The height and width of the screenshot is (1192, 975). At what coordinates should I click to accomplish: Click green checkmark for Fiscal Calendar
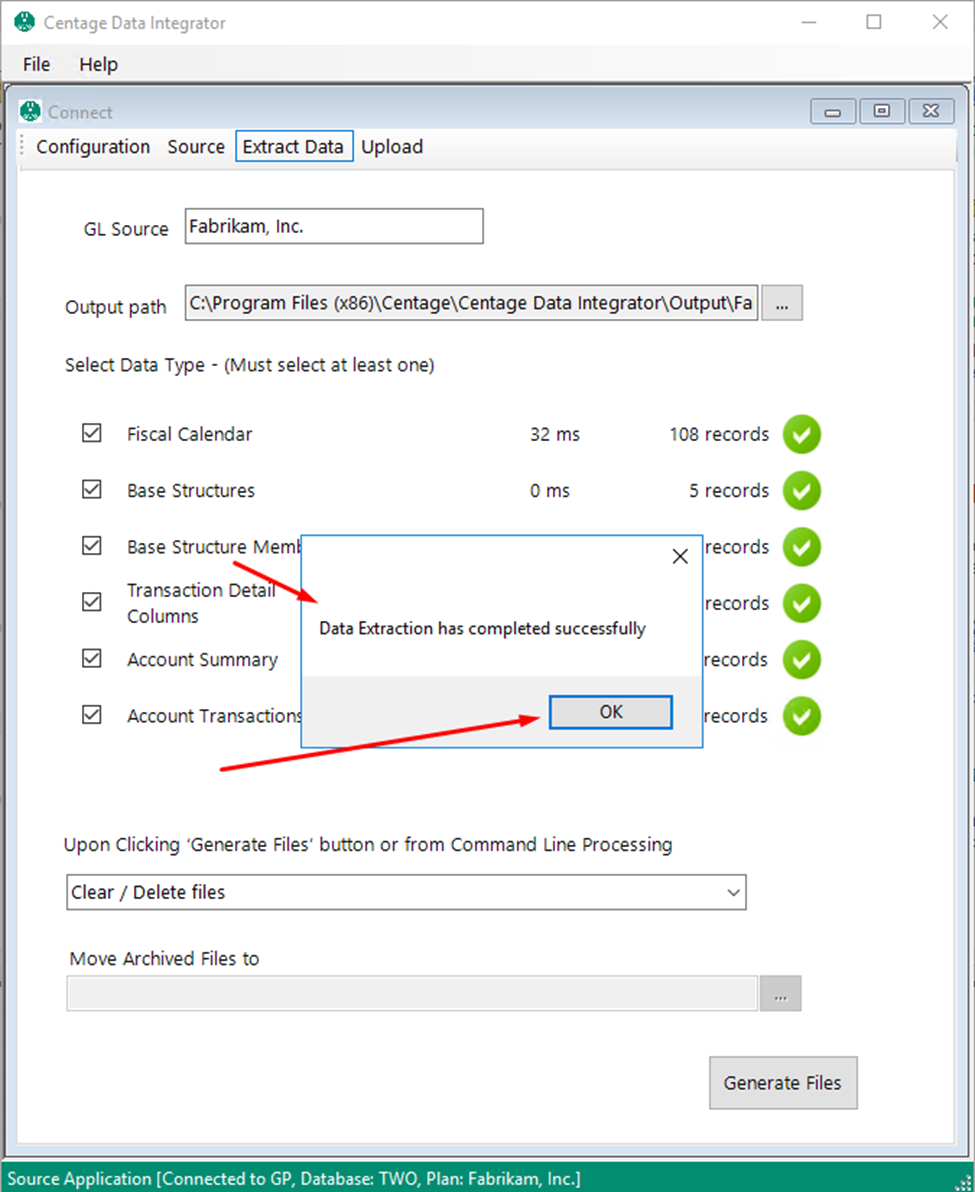(x=802, y=434)
